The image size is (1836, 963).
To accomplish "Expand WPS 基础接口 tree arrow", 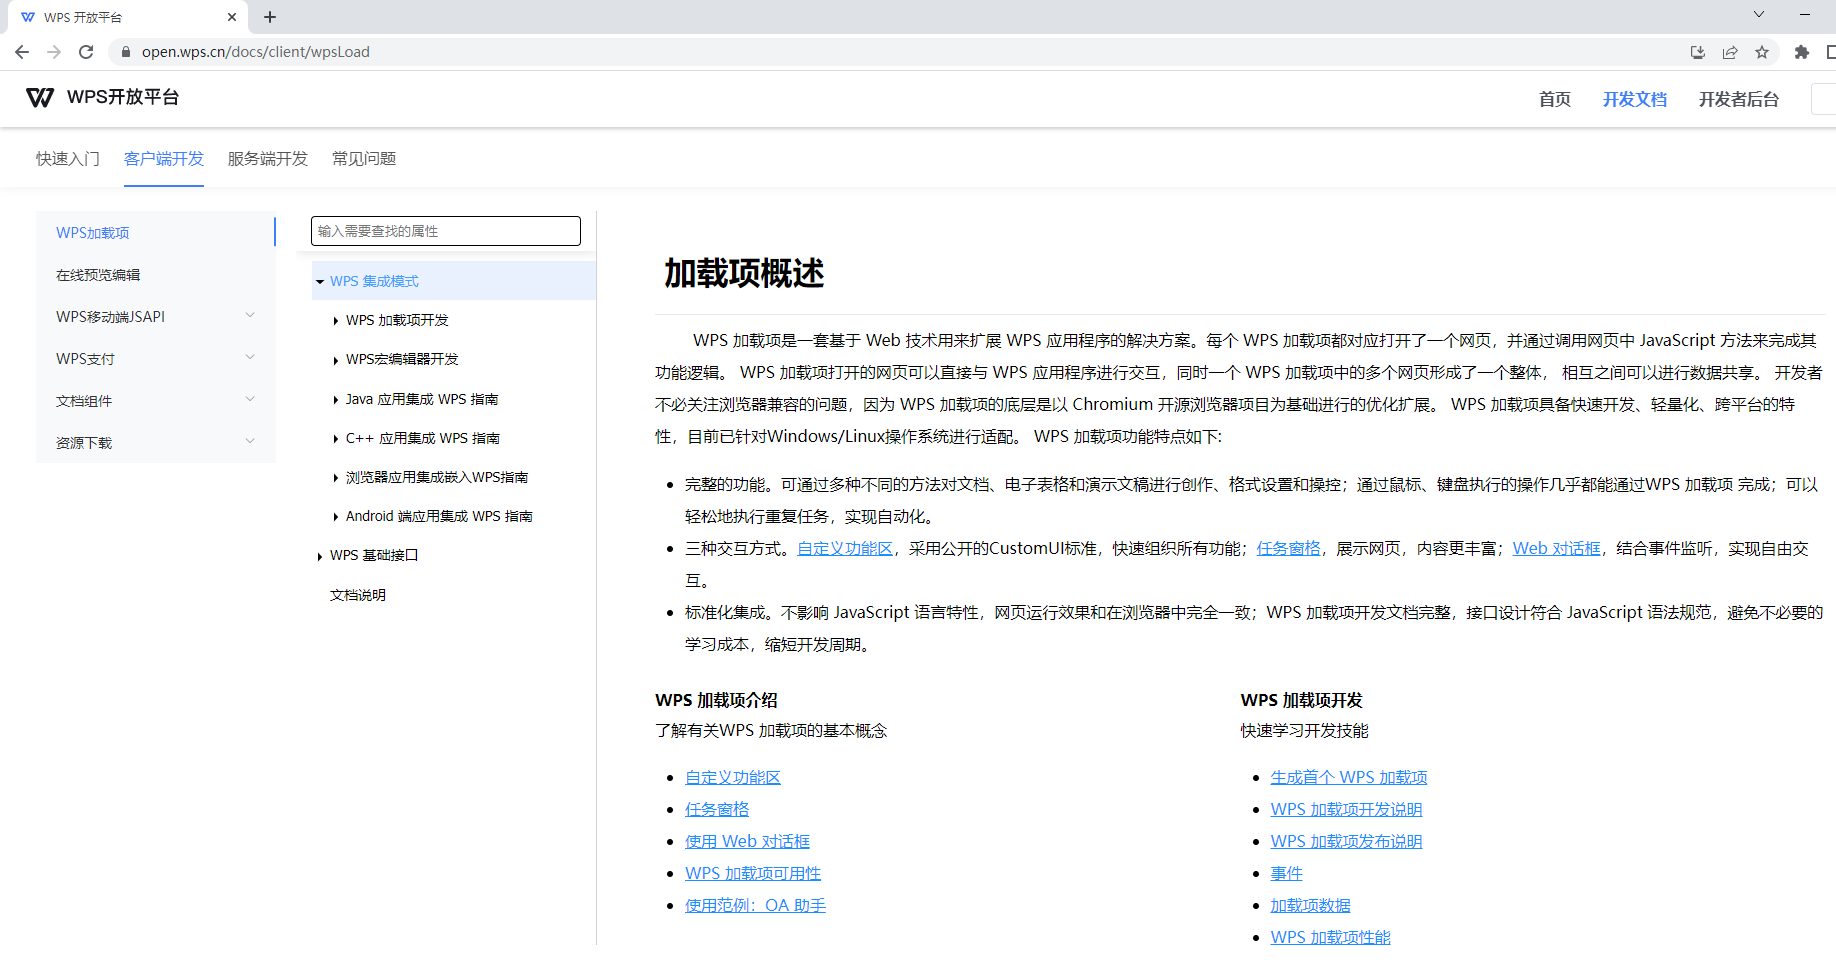I will 320,556.
